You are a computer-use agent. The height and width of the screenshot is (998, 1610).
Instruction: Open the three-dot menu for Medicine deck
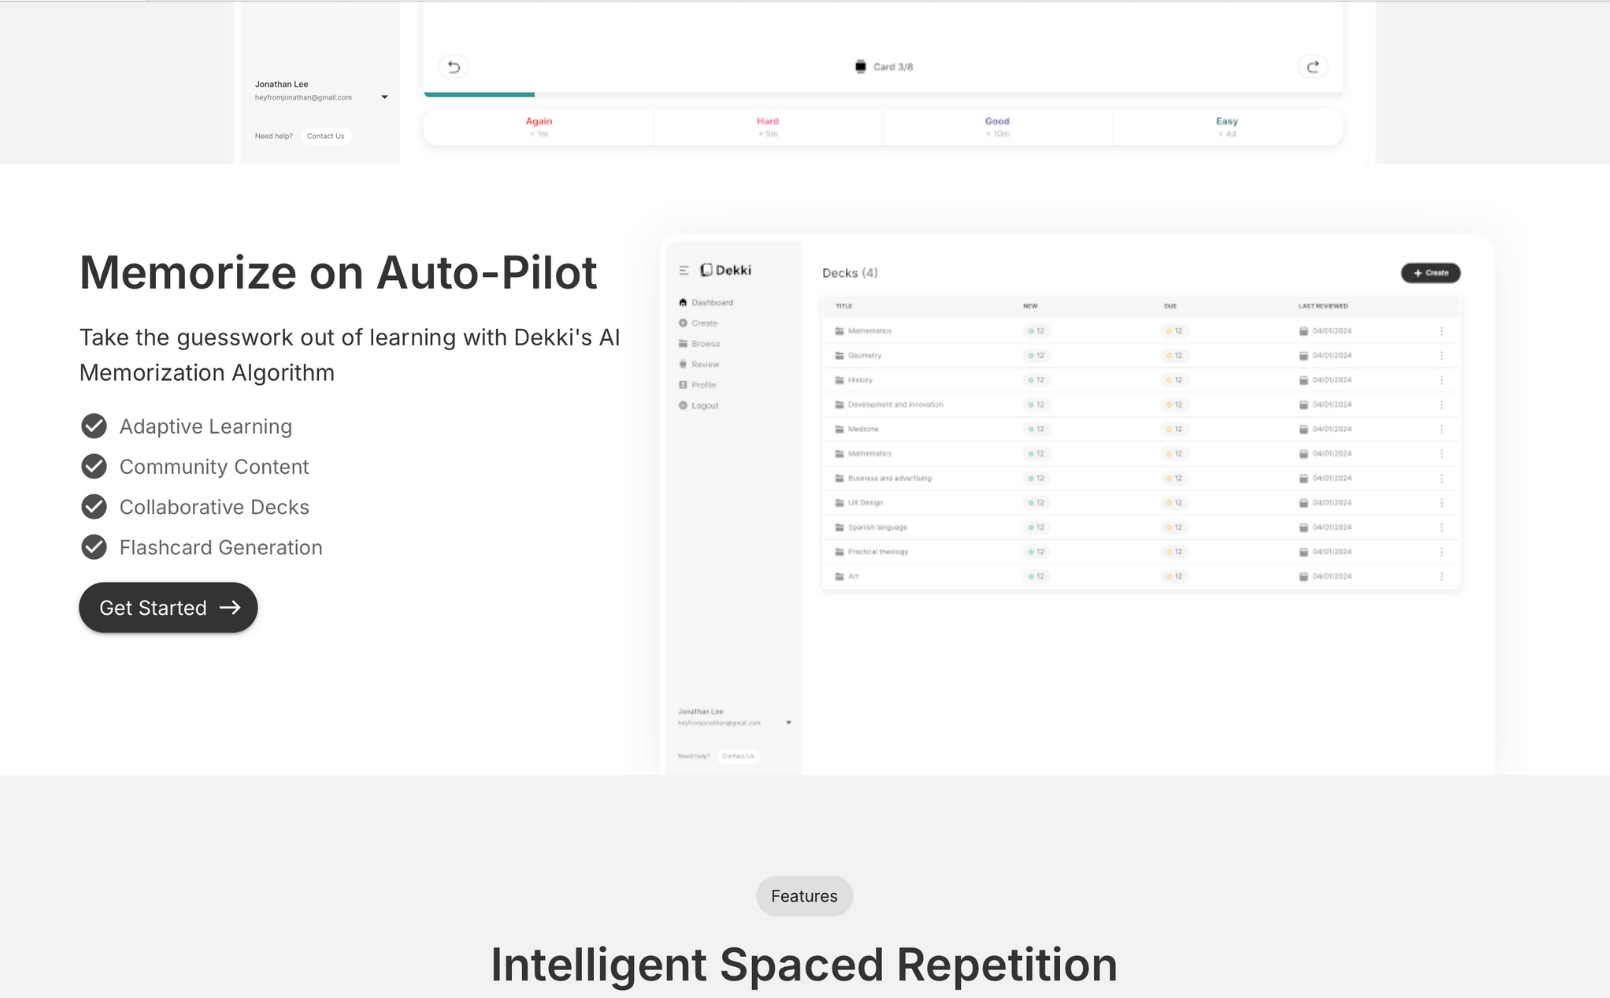pyautogui.click(x=1442, y=429)
